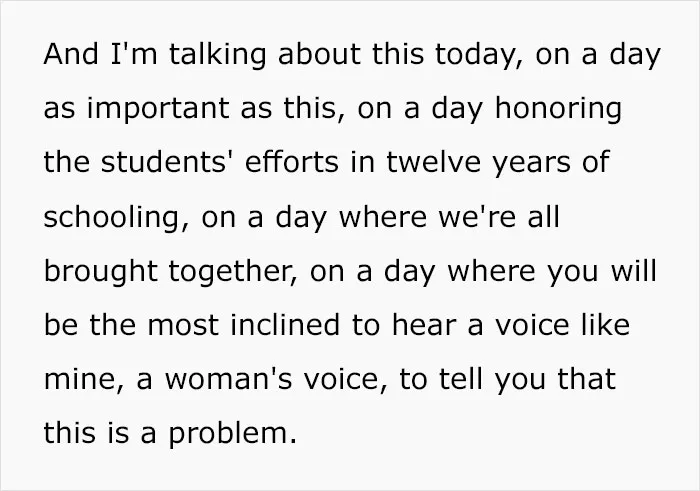Screen dimensions: 700x491
Task: Select the word "important" in the paragraph
Action: tap(158, 109)
